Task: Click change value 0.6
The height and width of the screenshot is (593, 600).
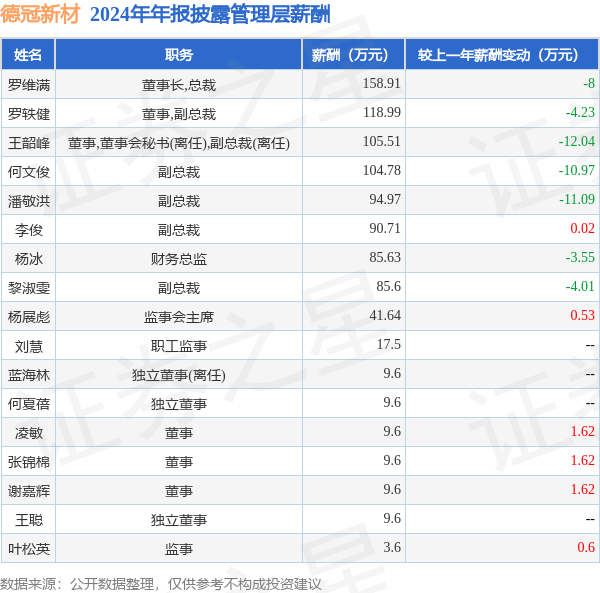Action: [x=586, y=547]
